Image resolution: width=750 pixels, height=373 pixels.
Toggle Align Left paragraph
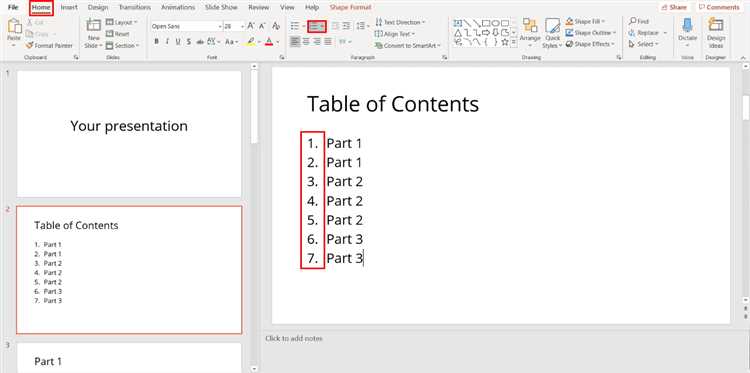[x=295, y=42]
